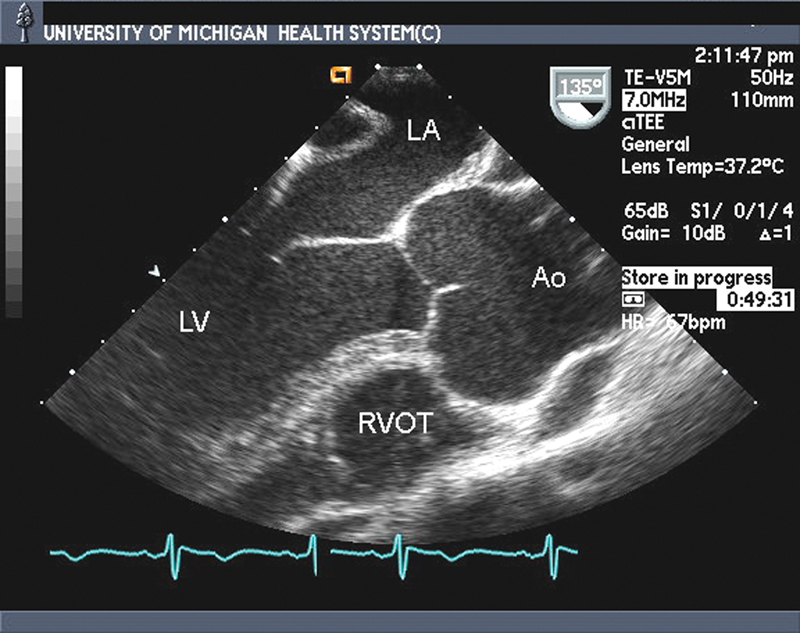
Task: Click the orange probe orientation marker
Action: click(x=343, y=73)
